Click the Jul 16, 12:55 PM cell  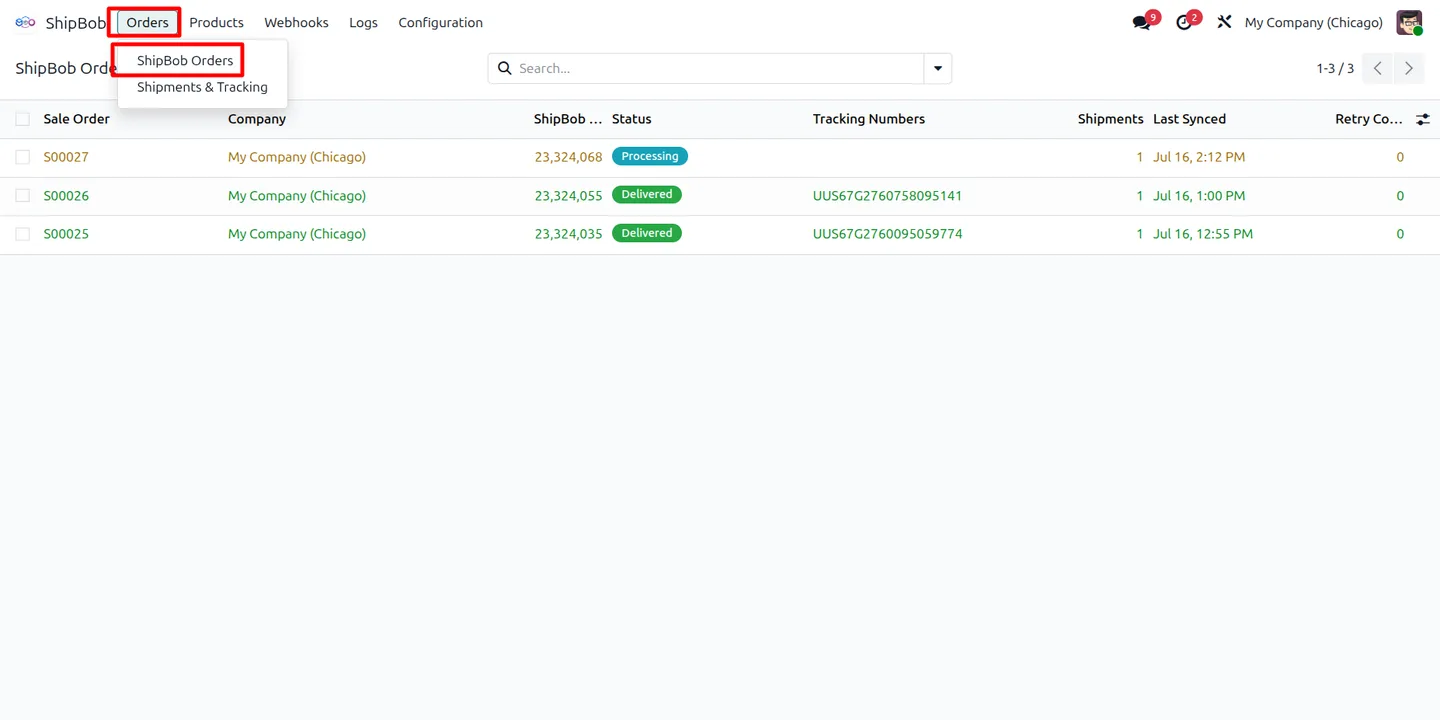(1203, 234)
